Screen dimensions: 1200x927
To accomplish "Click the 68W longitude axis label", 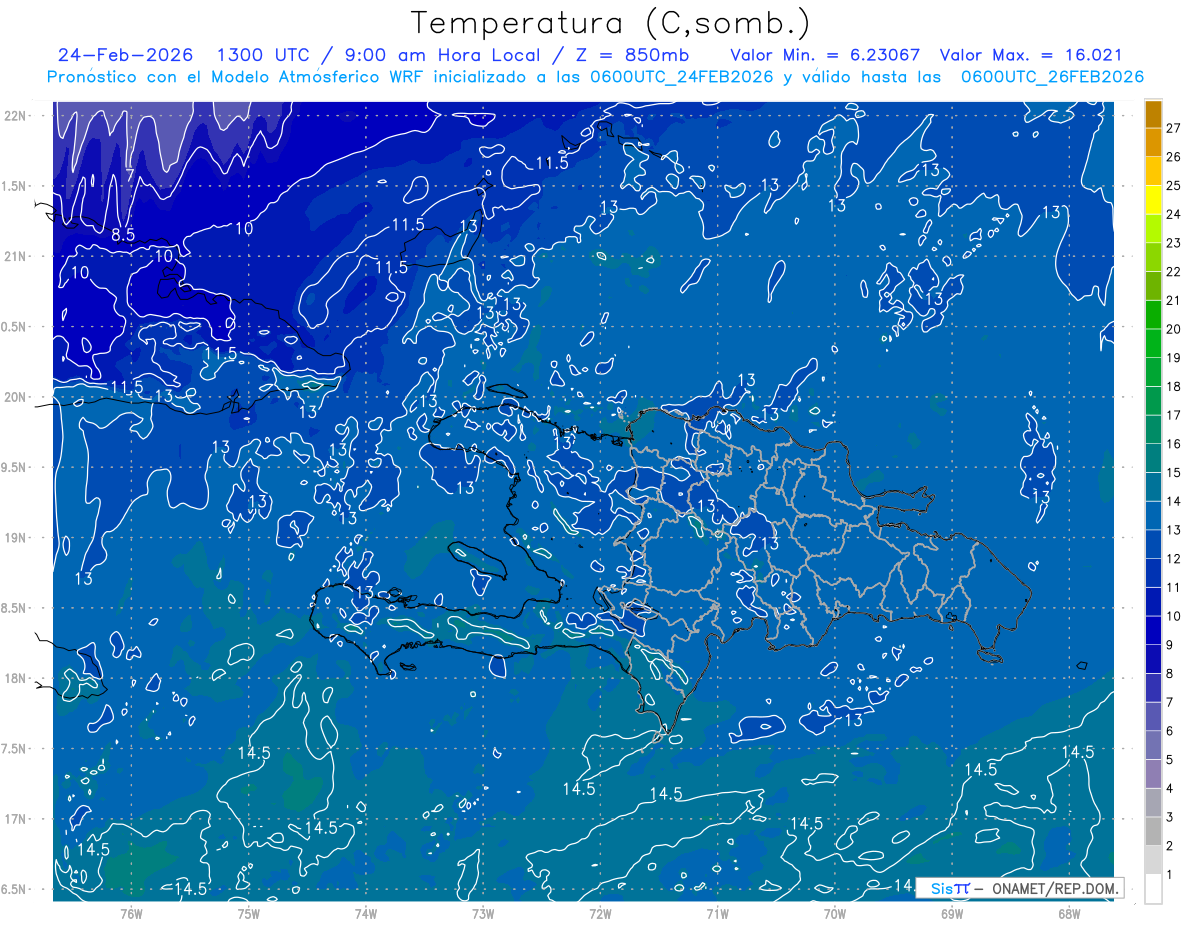I will coord(1068,914).
